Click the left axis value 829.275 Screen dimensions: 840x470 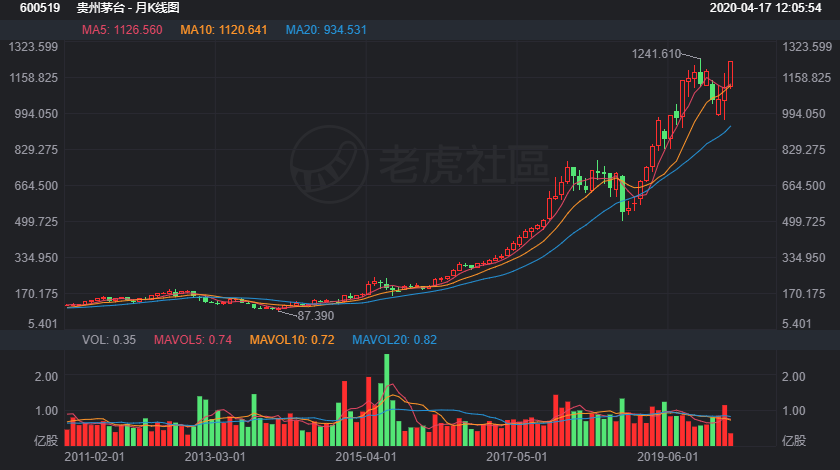(36, 150)
